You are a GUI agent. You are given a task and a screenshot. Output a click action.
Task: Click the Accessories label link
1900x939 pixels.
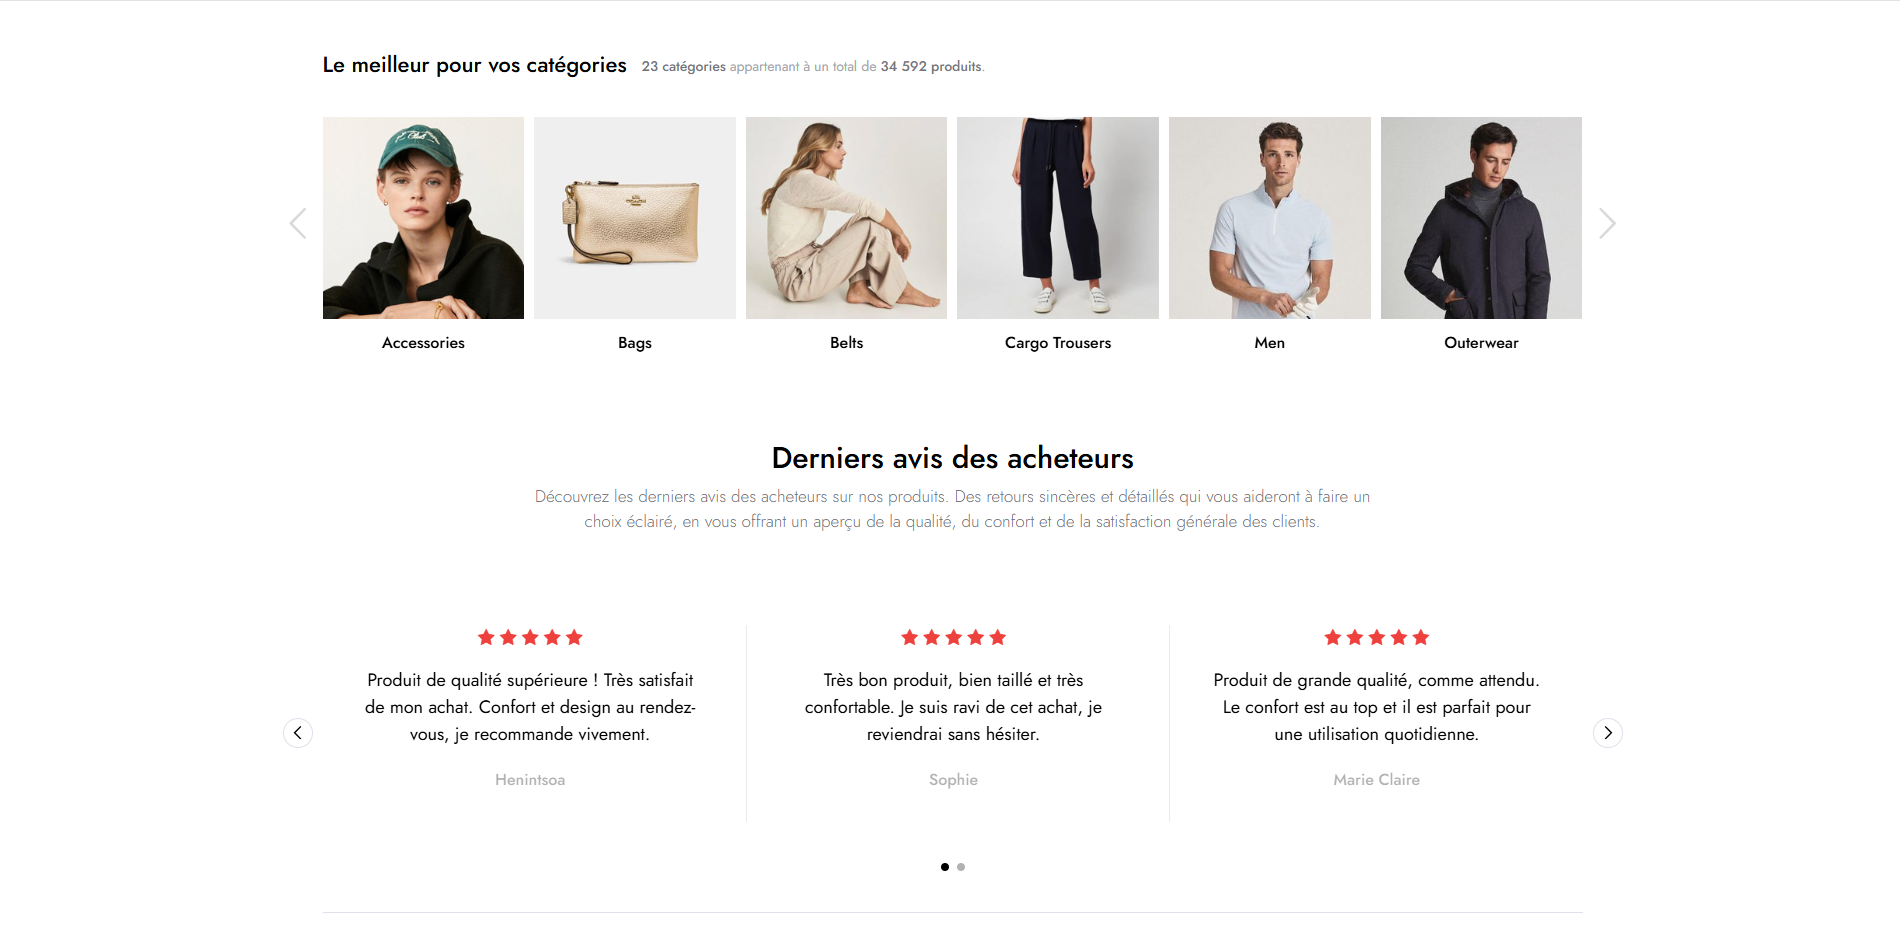coord(423,343)
